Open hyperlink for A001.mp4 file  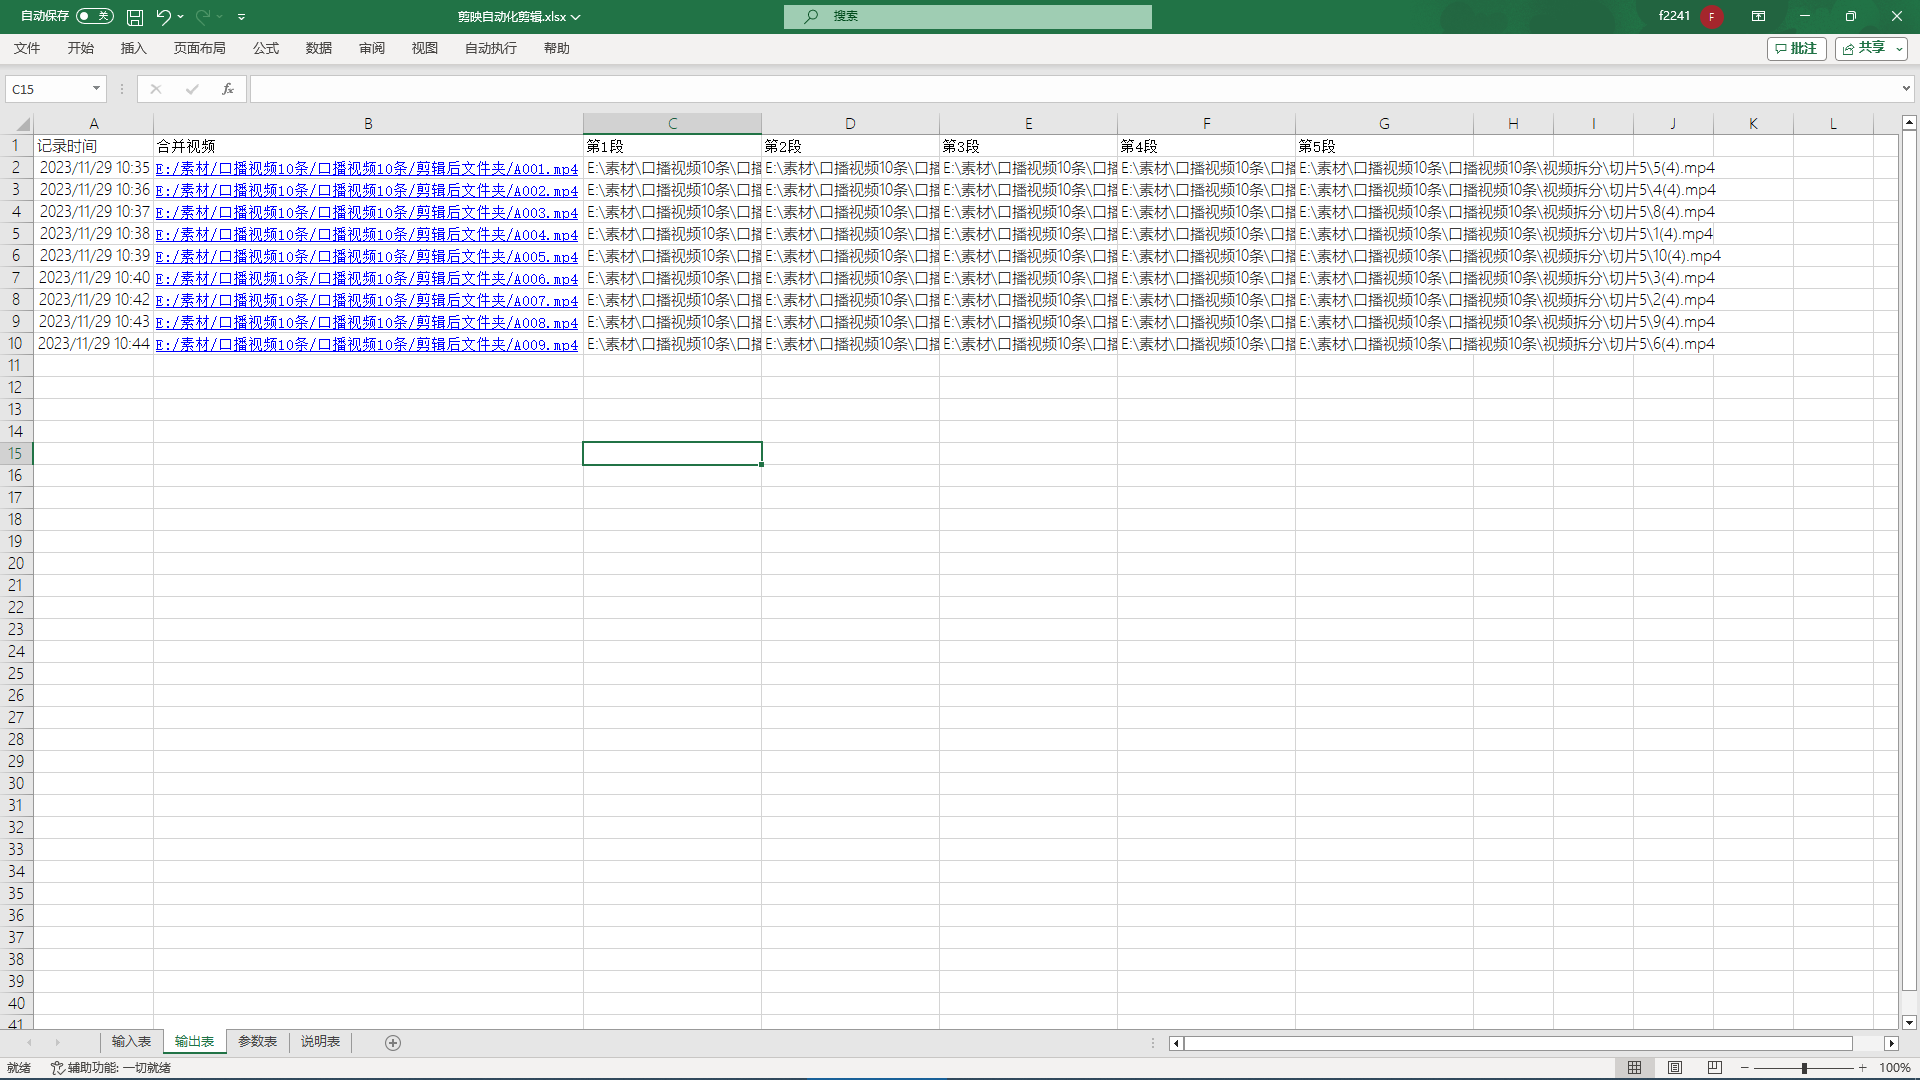tap(367, 167)
